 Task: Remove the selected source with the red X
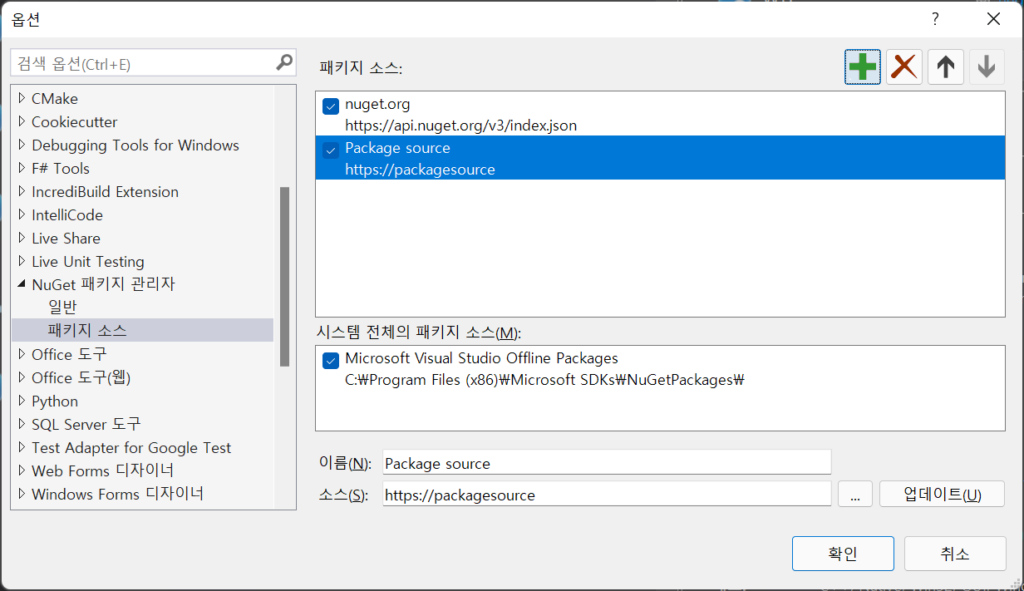[x=904, y=67]
